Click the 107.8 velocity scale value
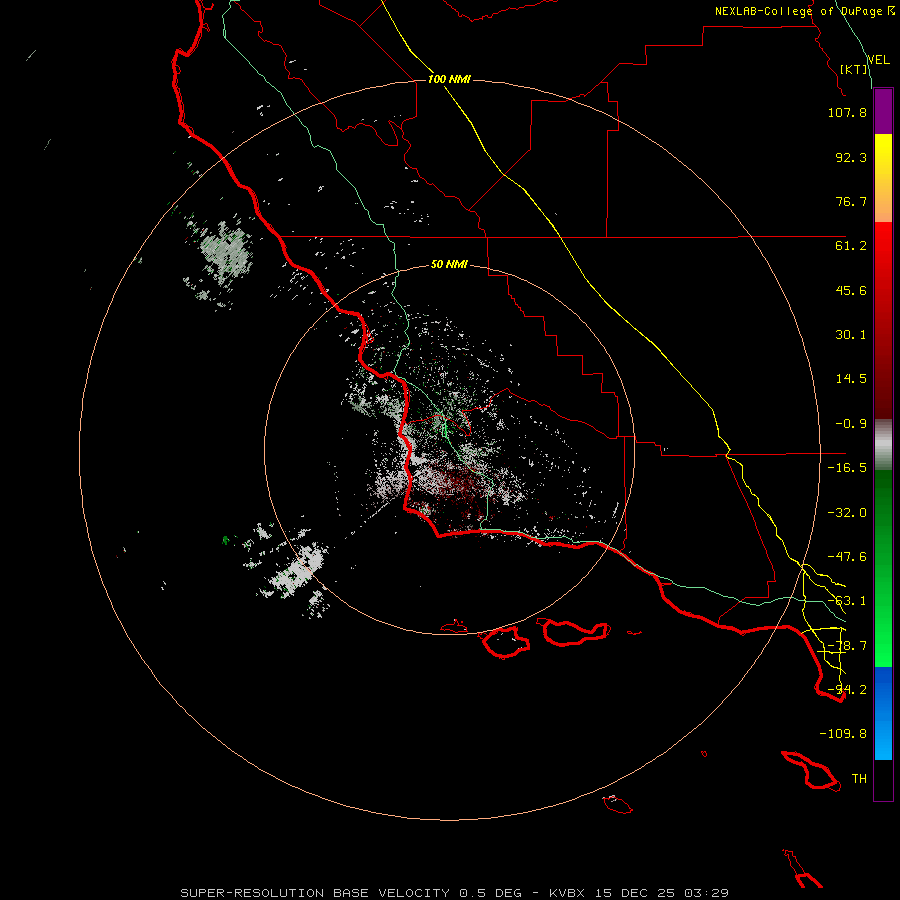Screen dimensions: 900x900 (x=847, y=112)
